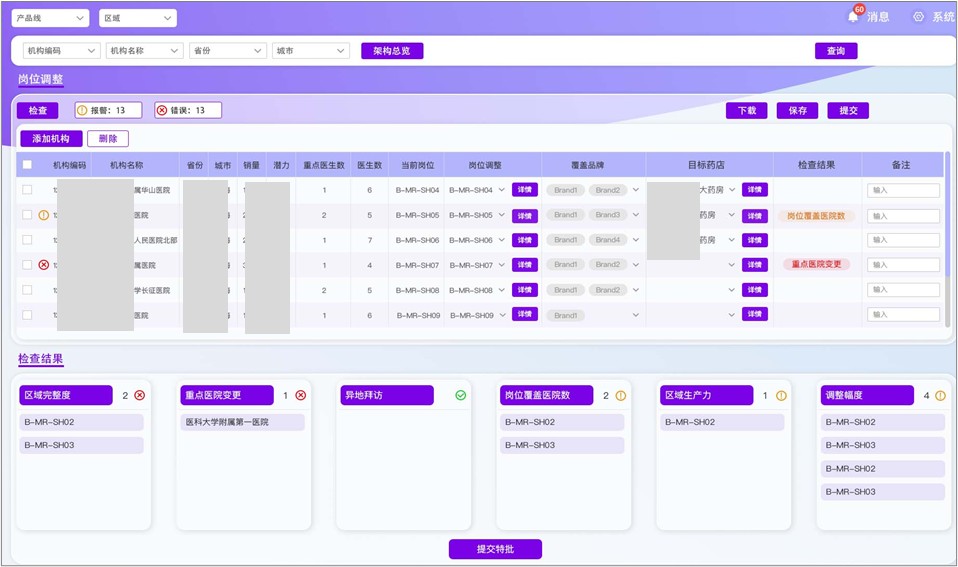Check the row checkbox for B-MR-SH07

tap(27, 265)
